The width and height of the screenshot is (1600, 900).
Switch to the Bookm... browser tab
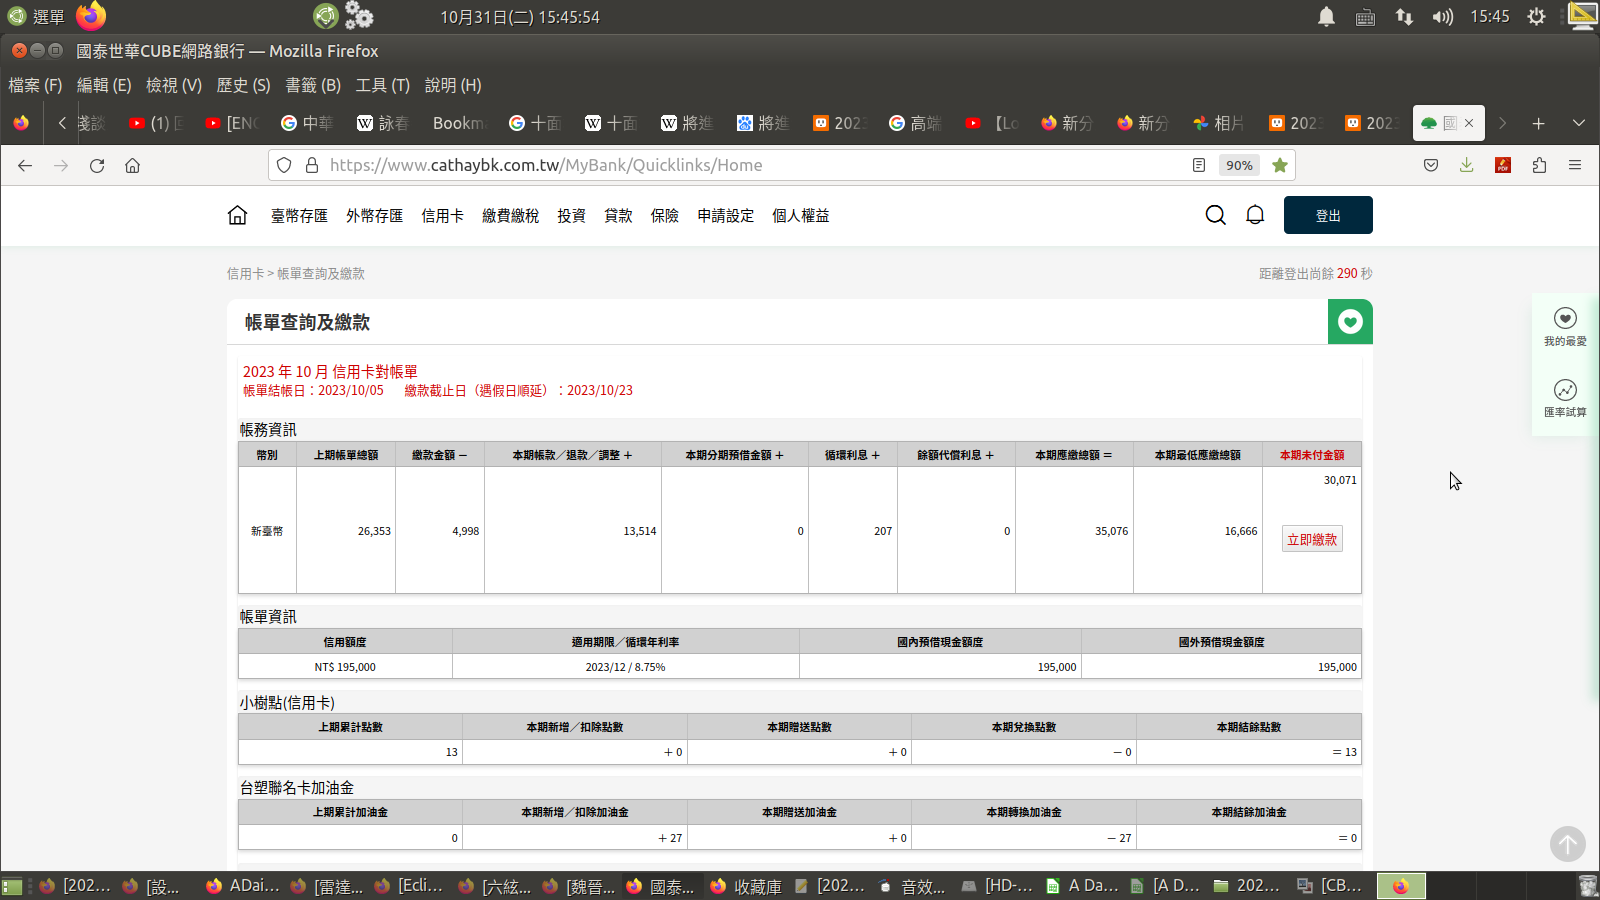(459, 123)
